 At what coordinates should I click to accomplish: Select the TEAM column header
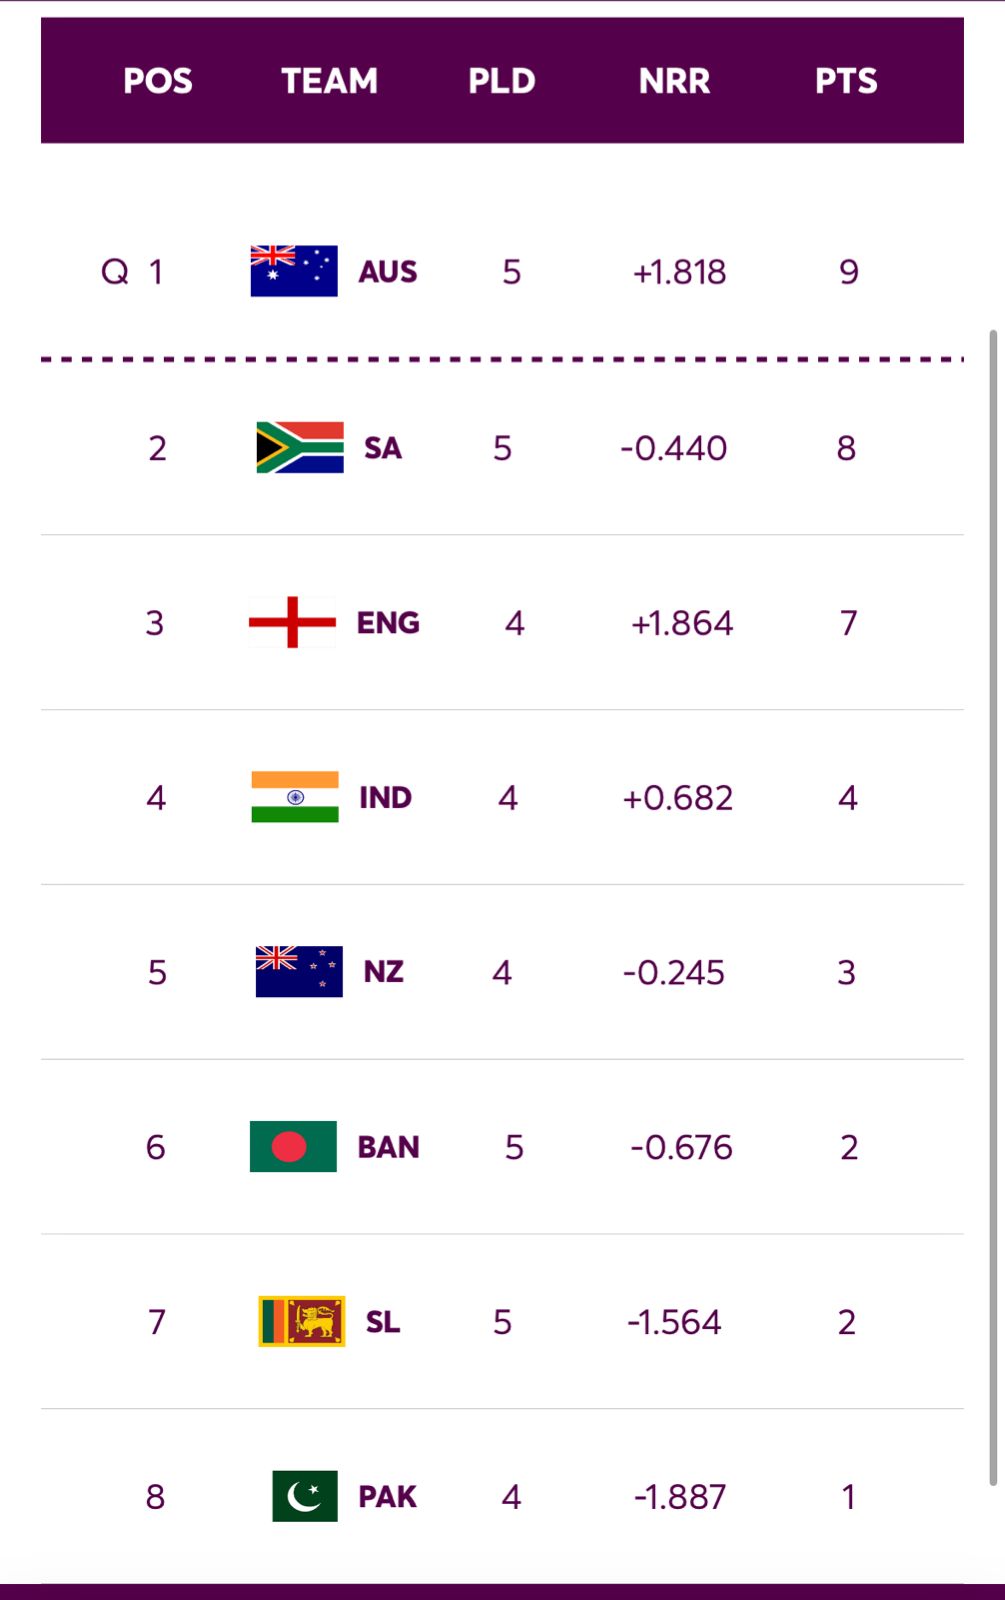point(329,81)
